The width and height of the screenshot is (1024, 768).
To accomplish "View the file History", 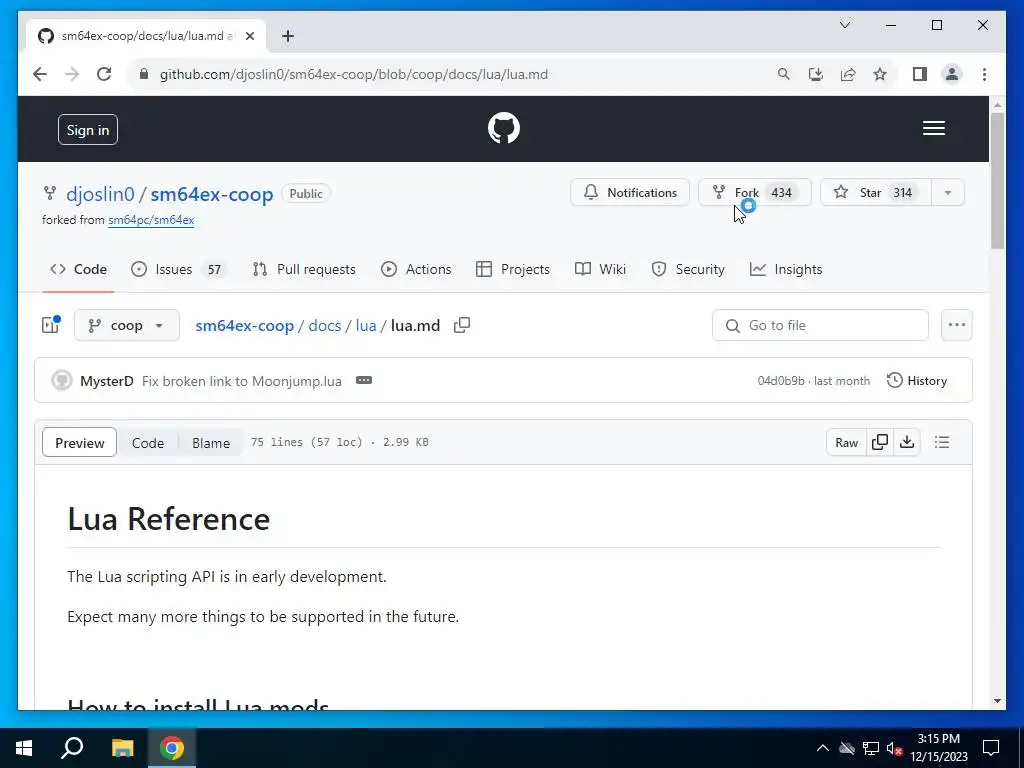I will point(917,381).
